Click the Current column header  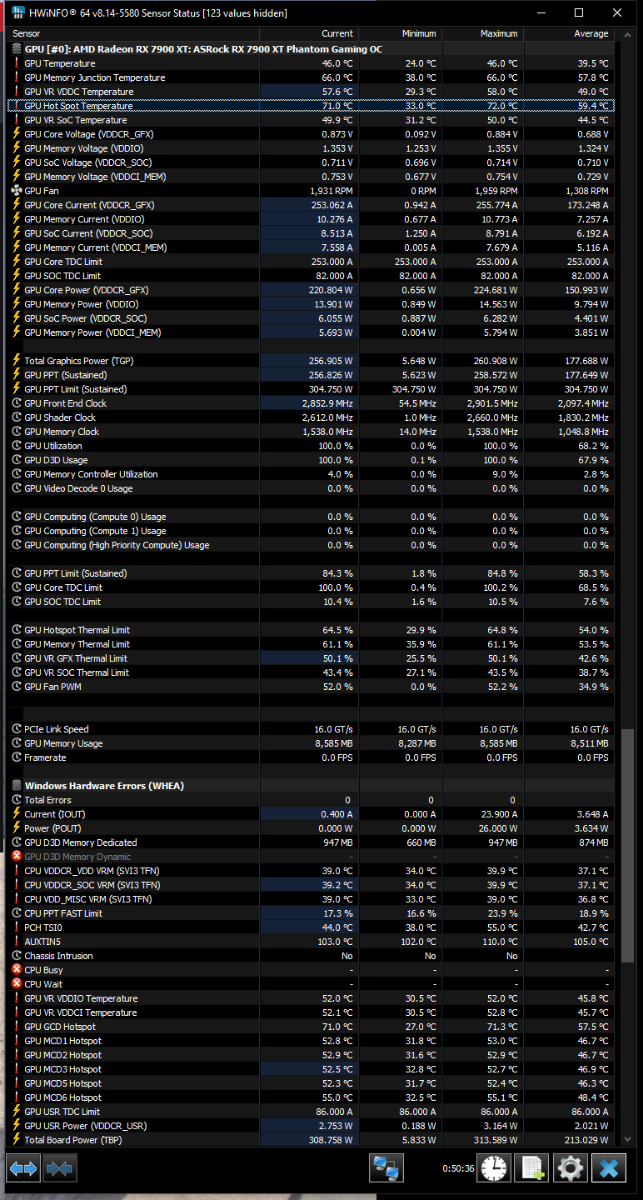point(308,33)
